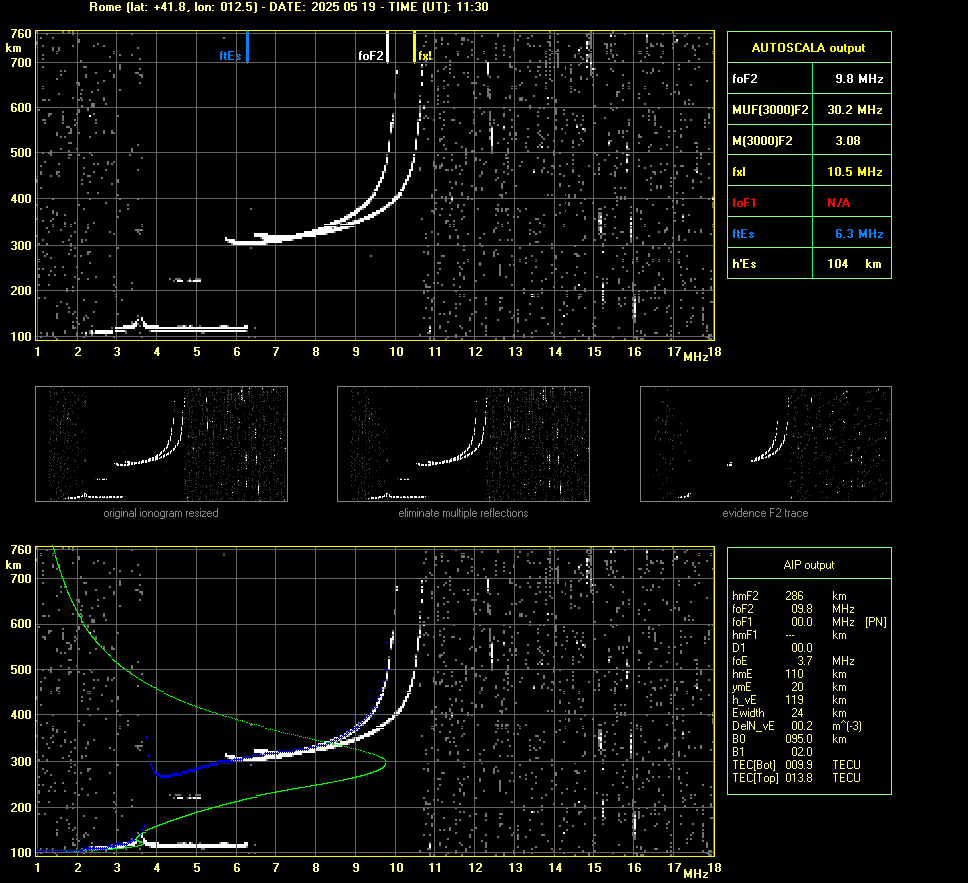
Task: Click the AUTOSCALA output table header
Action: click(x=809, y=48)
